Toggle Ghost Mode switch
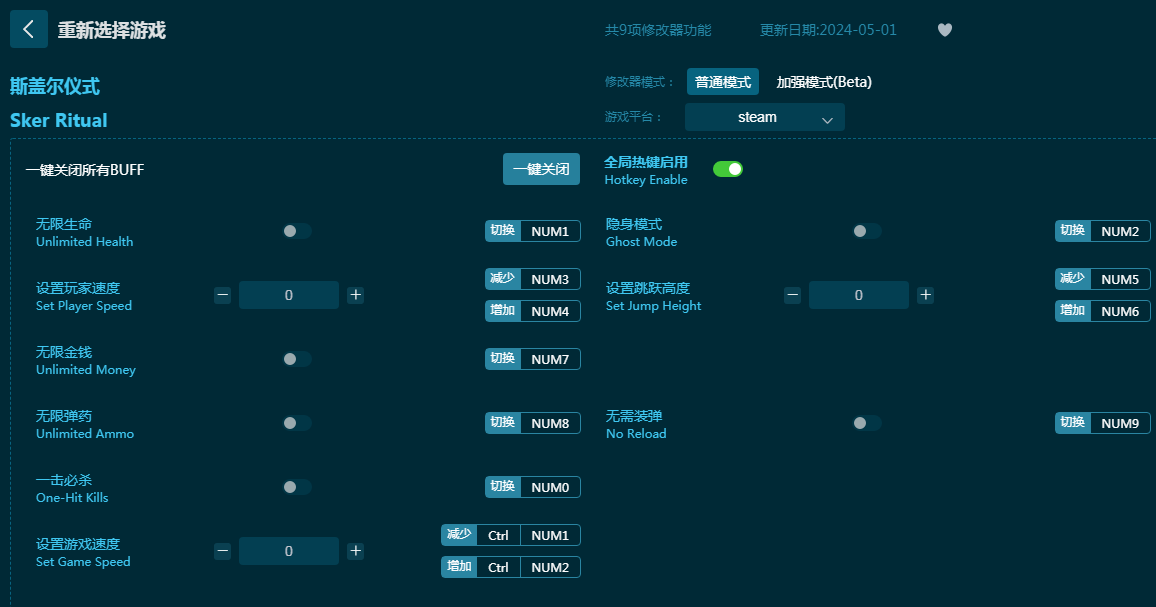 (866, 231)
